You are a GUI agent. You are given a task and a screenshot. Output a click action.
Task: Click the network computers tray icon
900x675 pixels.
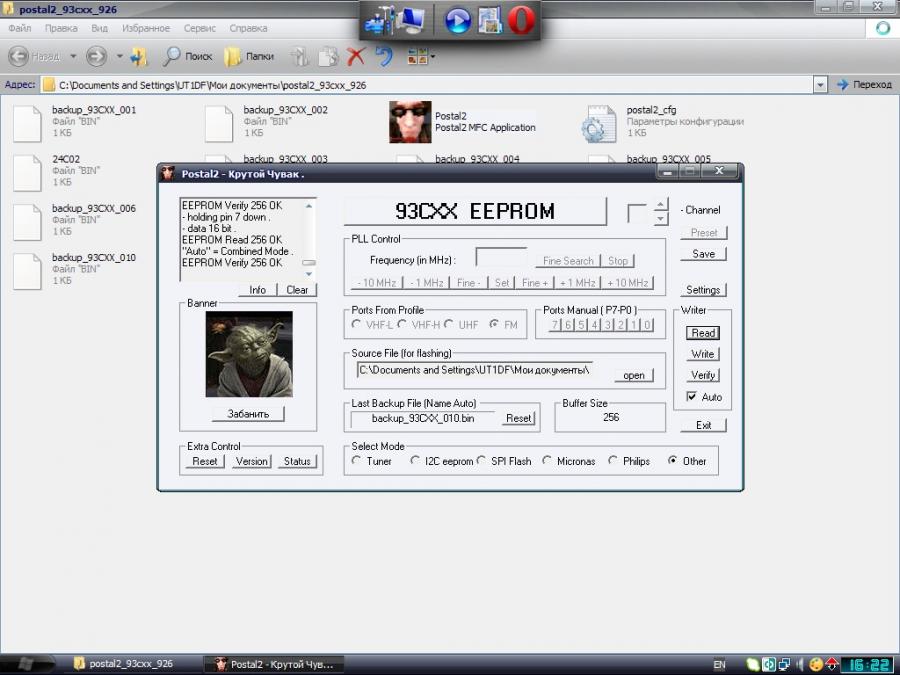pyautogui.click(x=784, y=665)
